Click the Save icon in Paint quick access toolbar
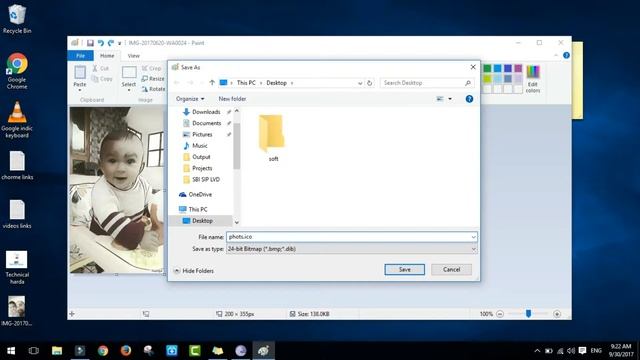The image size is (640, 360). click(90, 43)
